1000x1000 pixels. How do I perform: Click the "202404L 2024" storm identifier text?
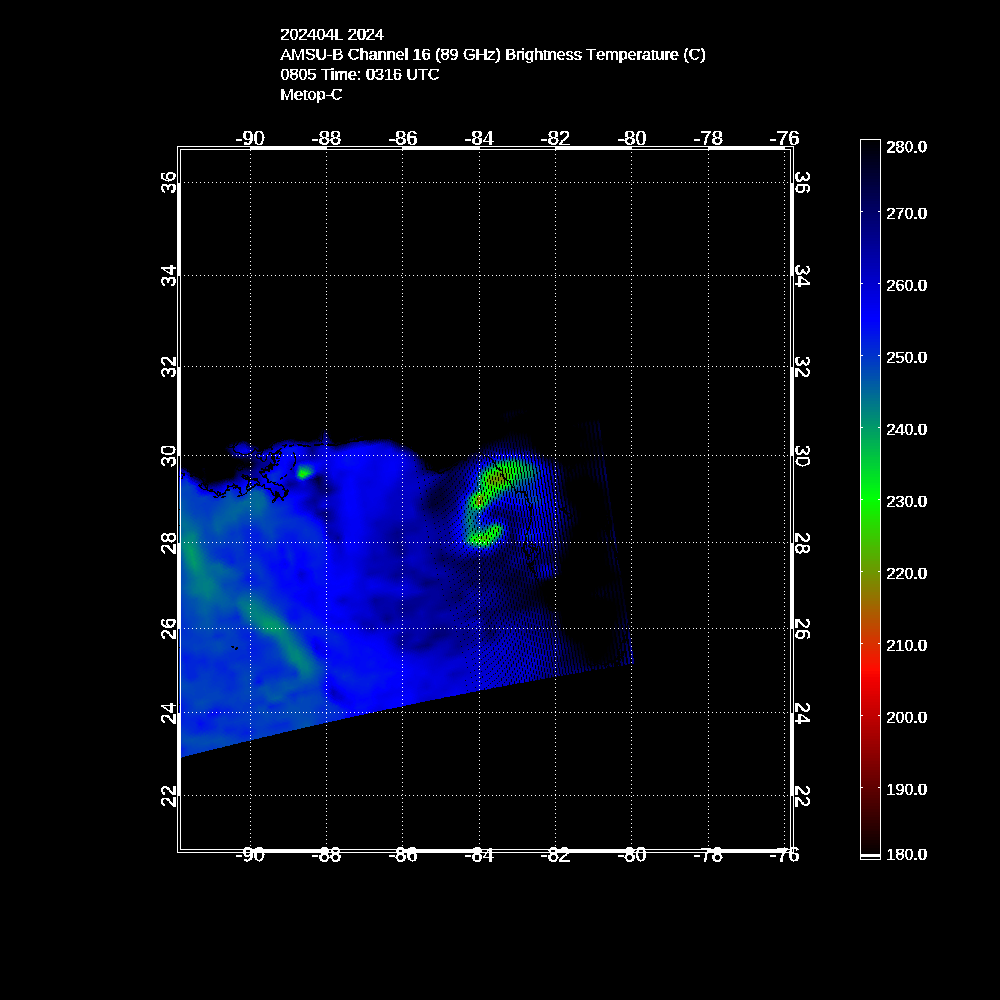(x=331, y=35)
